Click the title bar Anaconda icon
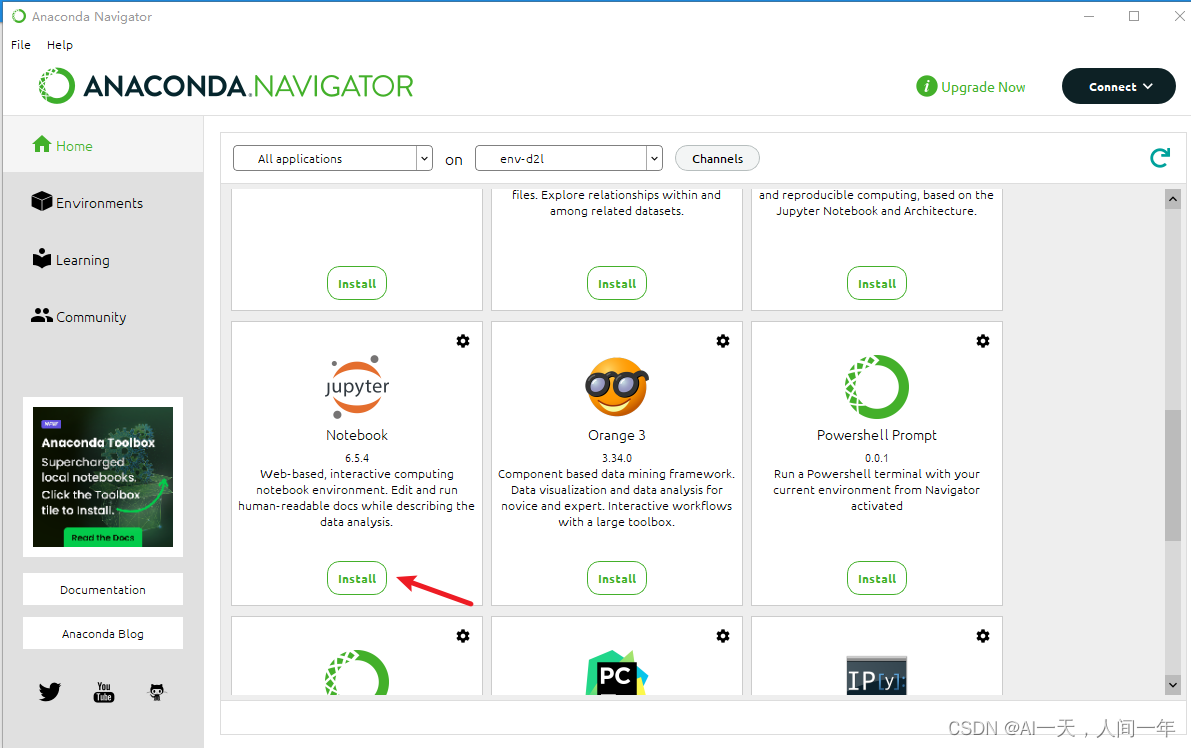 (x=19, y=16)
